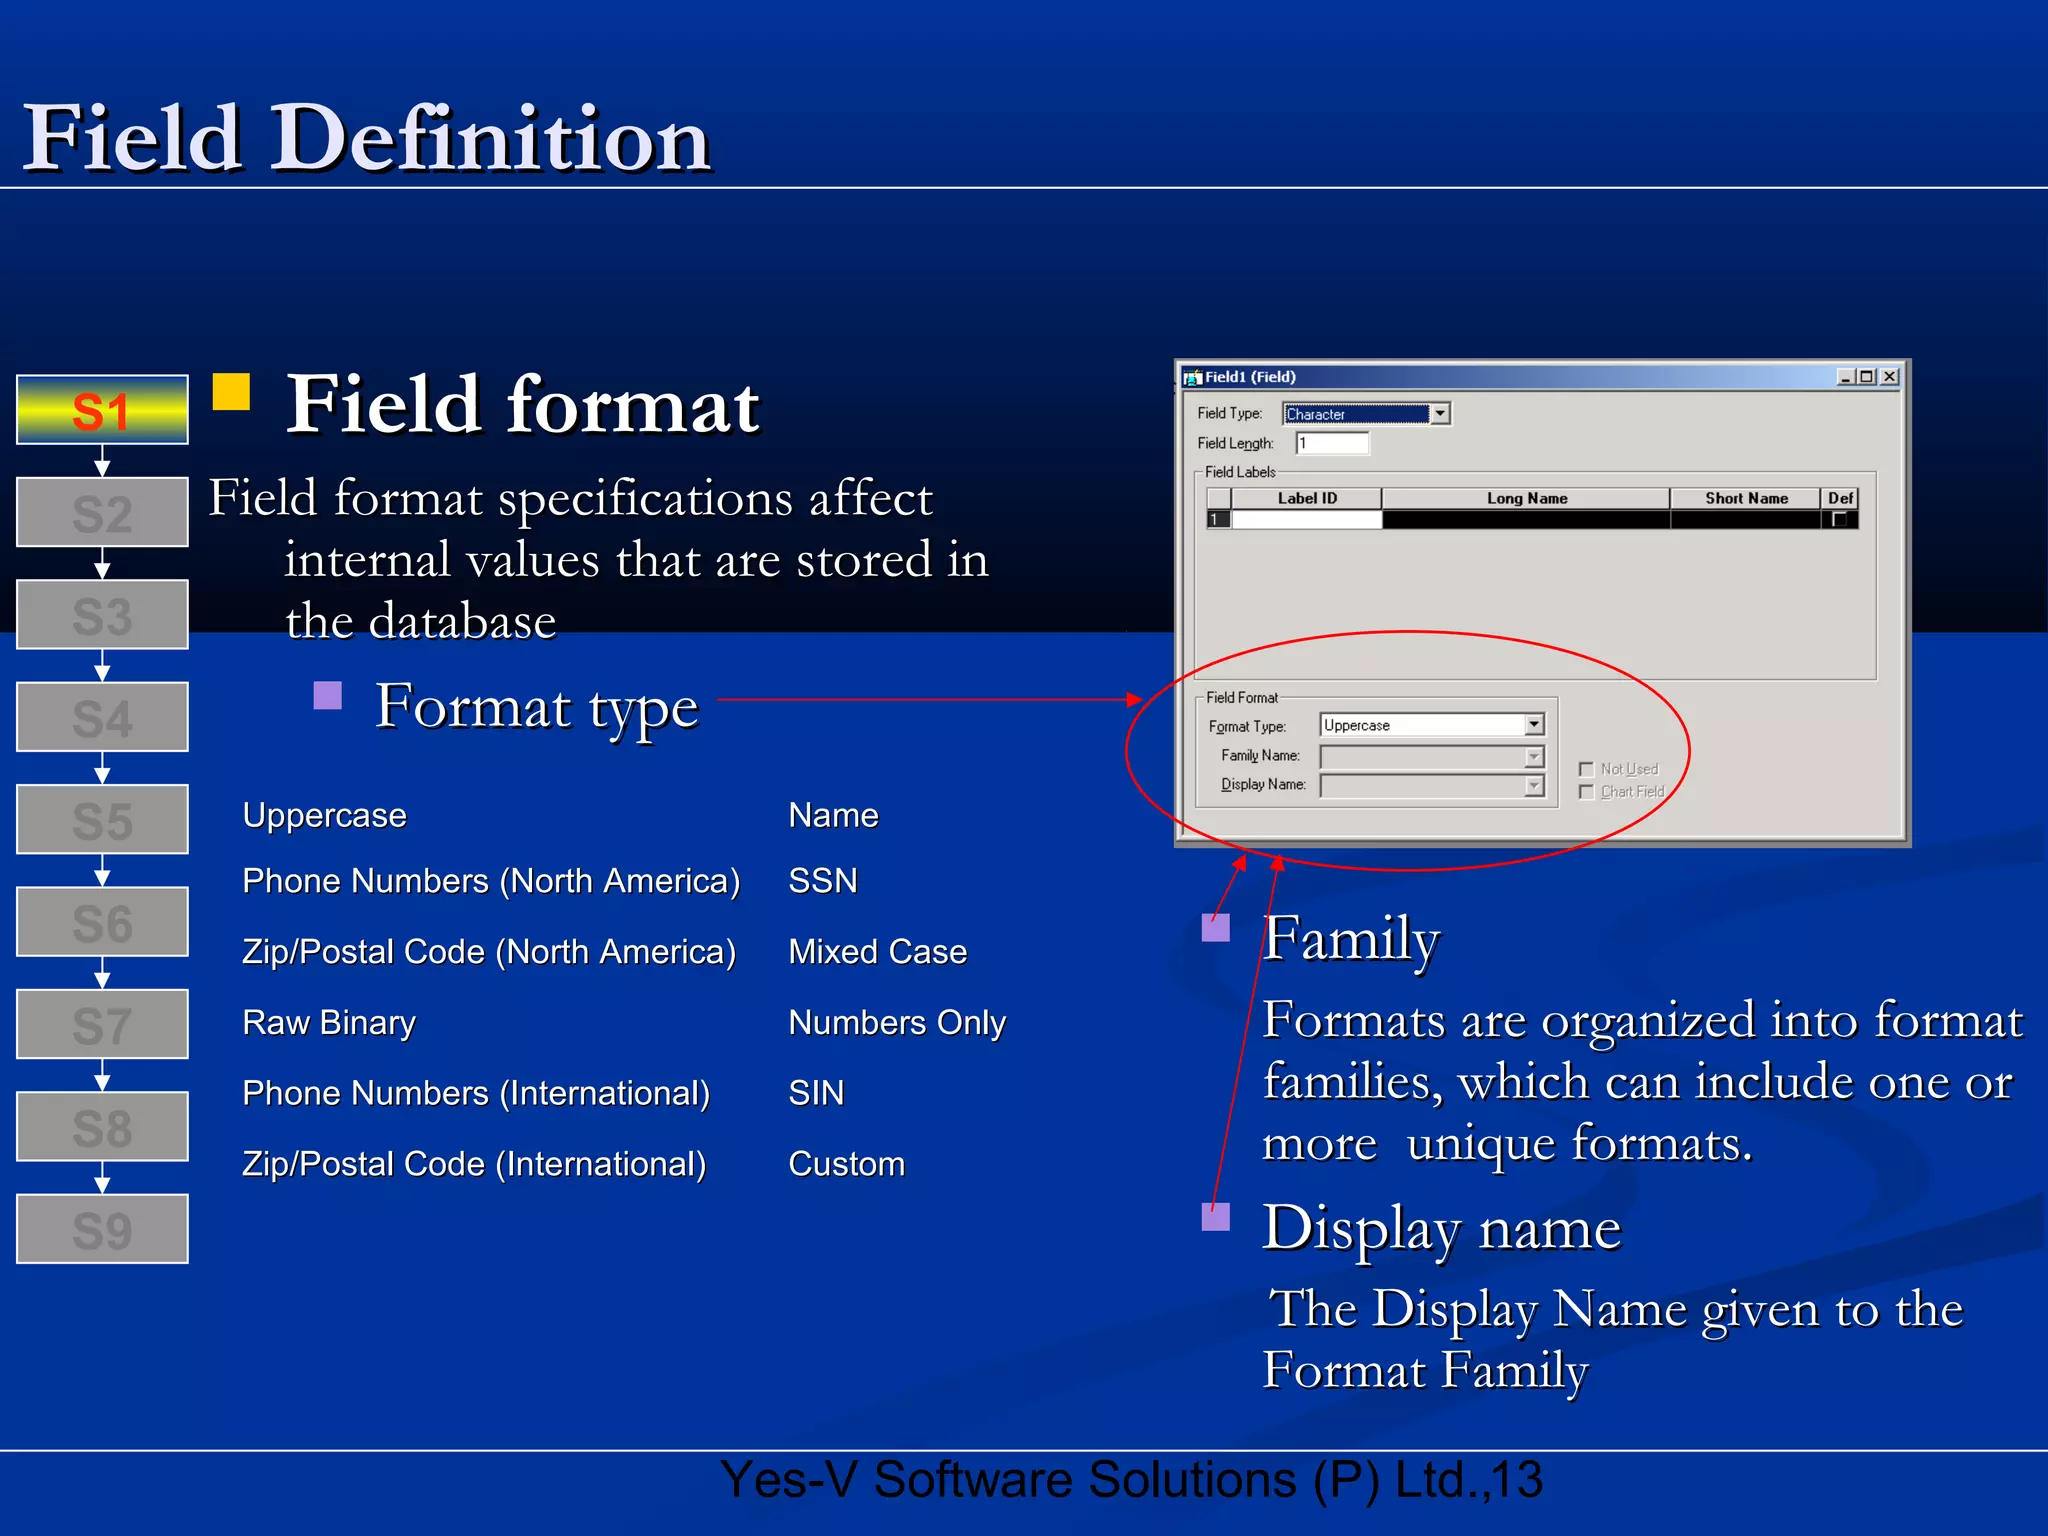2048x1536 pixels.
Task: Click the 'Display name' bullet heading
Action: [1441, 1228]
